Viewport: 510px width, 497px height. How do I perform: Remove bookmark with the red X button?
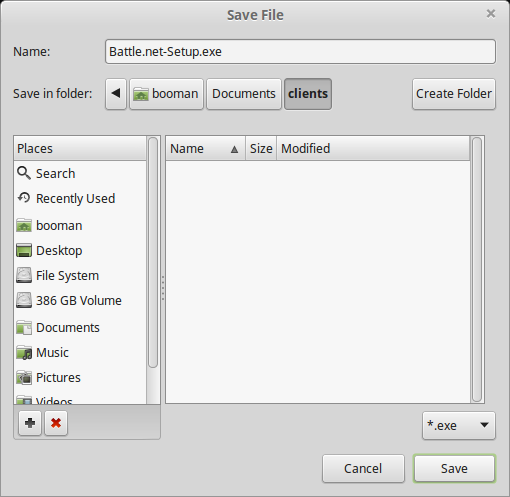pos(56,423)
